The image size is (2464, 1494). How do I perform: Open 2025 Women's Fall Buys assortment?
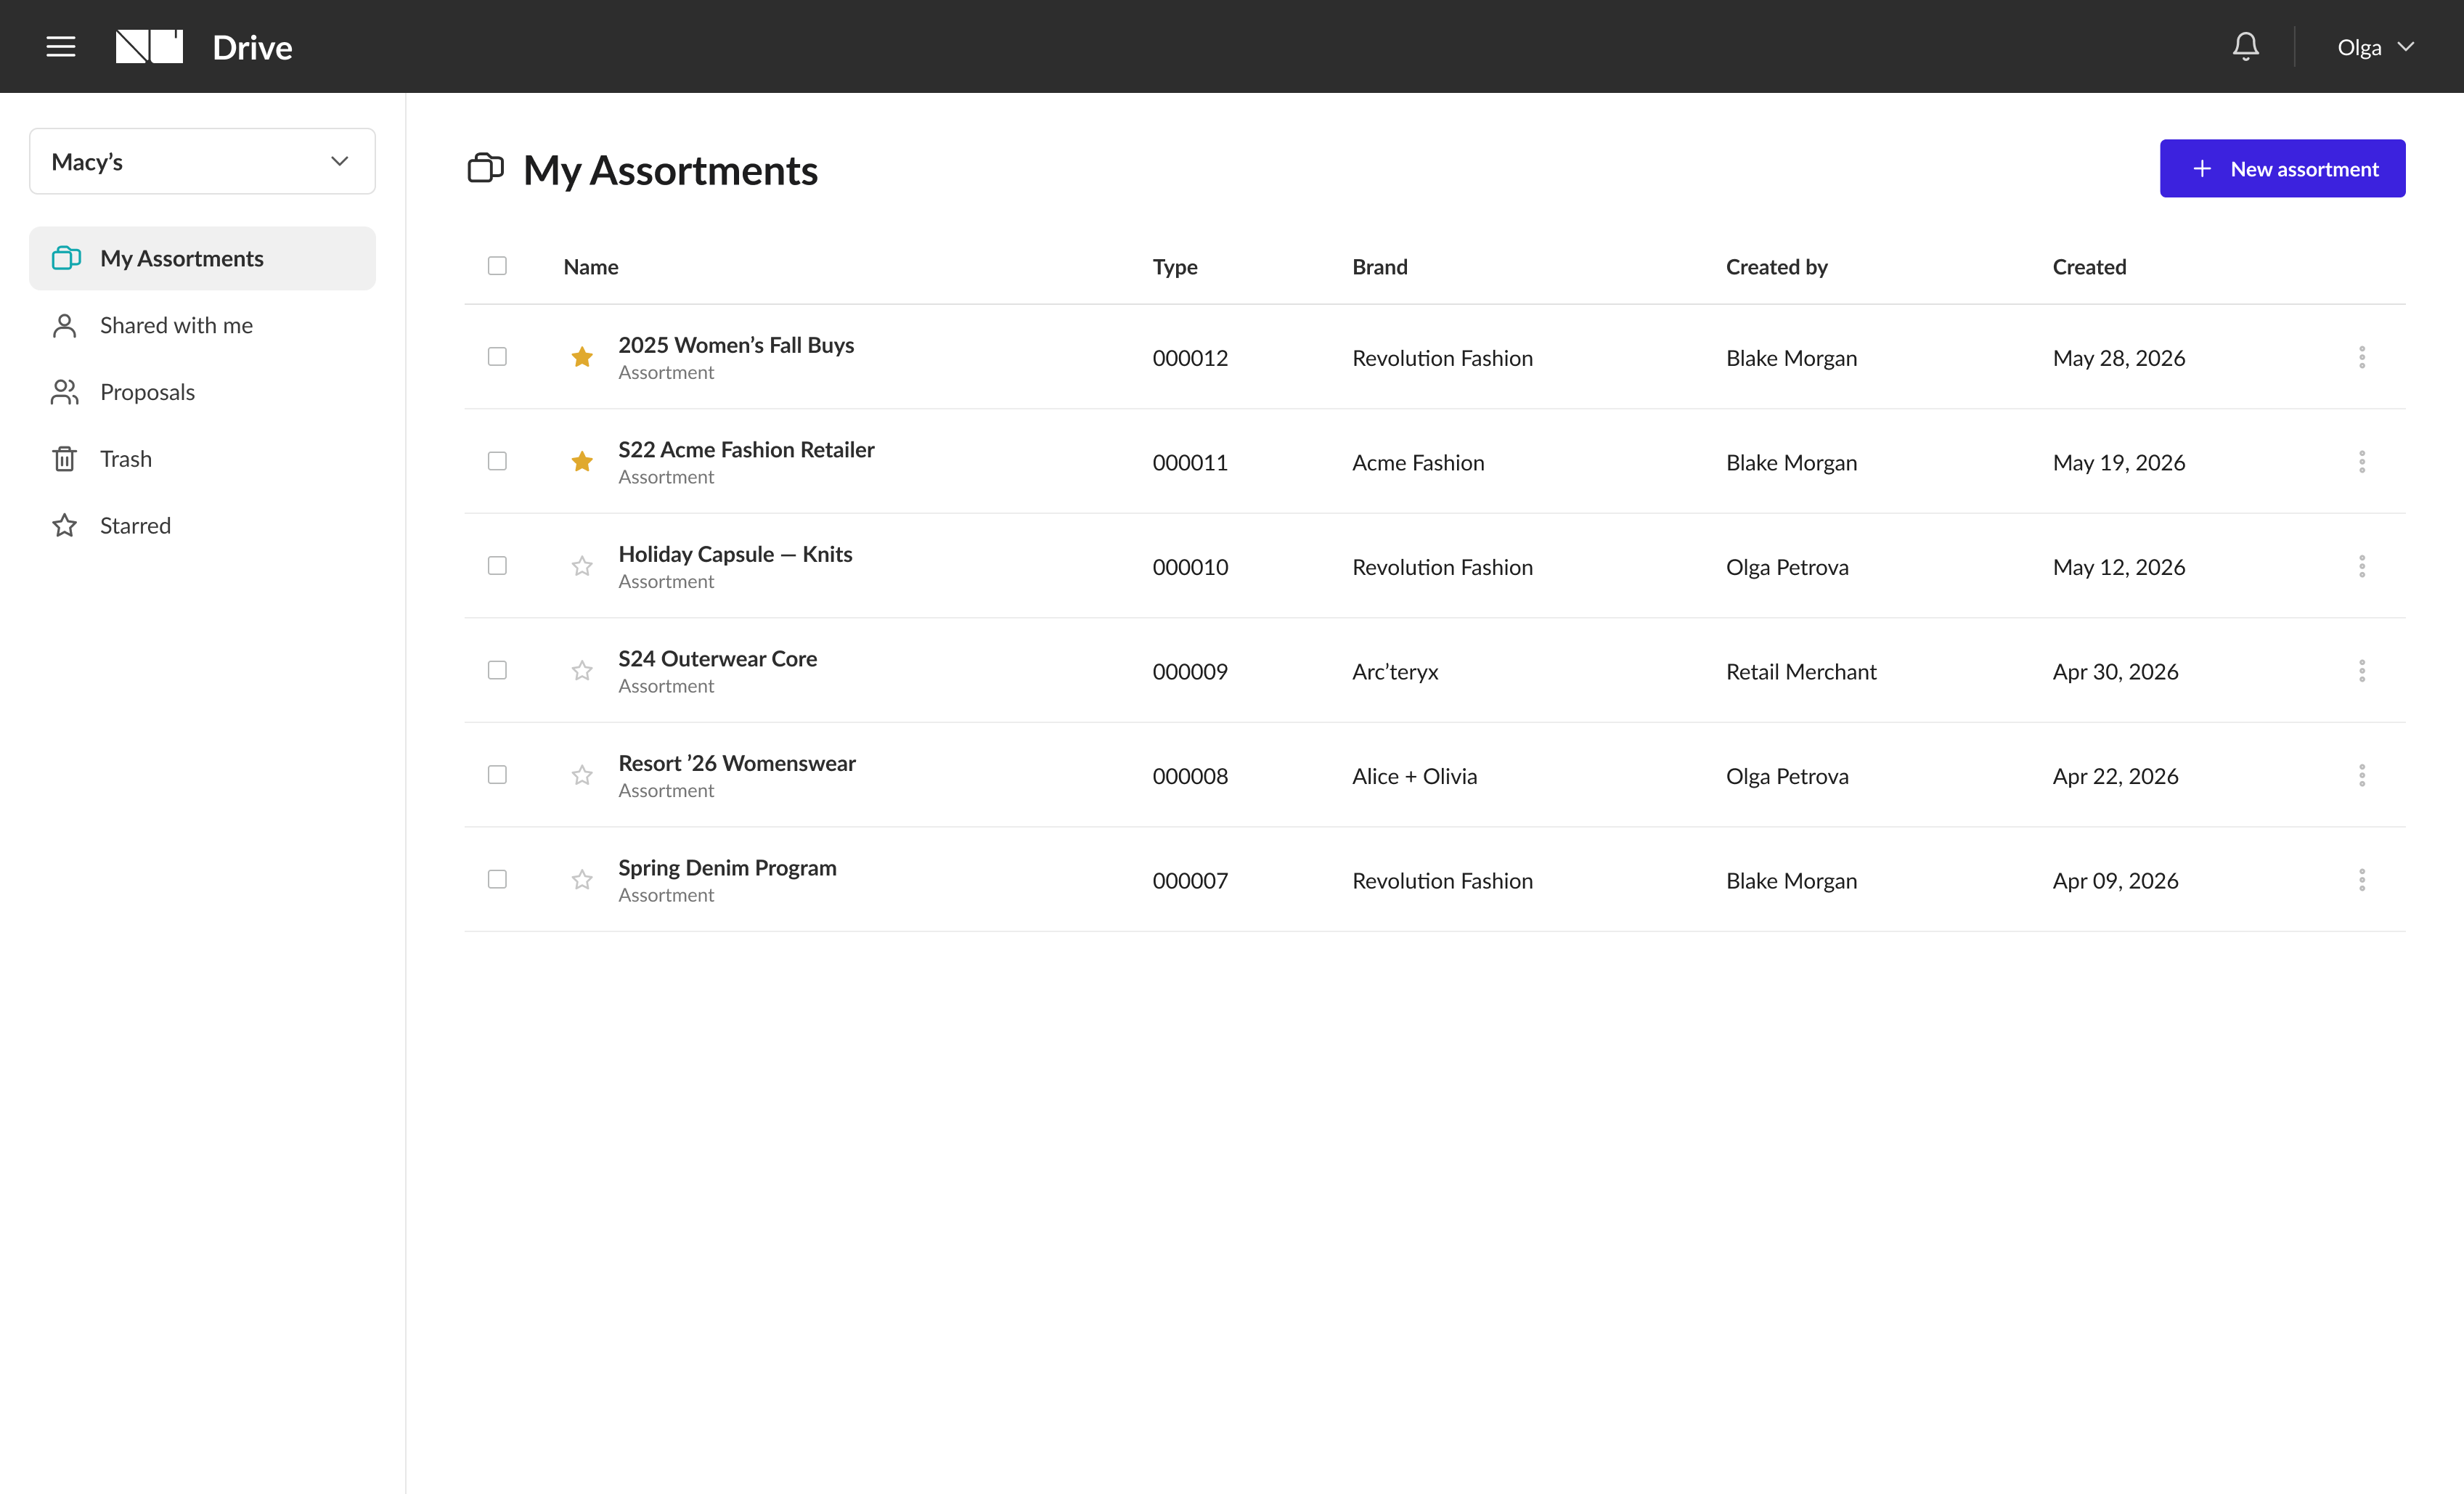click(736, 345)
